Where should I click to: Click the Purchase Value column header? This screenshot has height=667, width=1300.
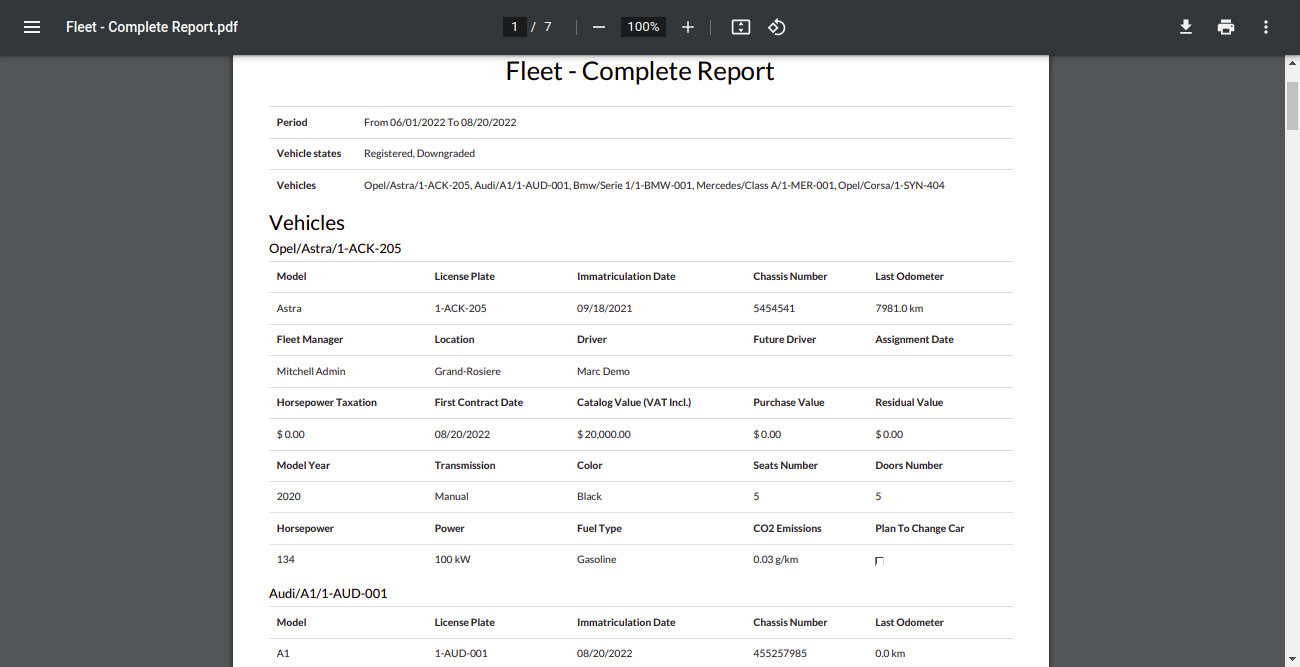click(x=789, y=402)
